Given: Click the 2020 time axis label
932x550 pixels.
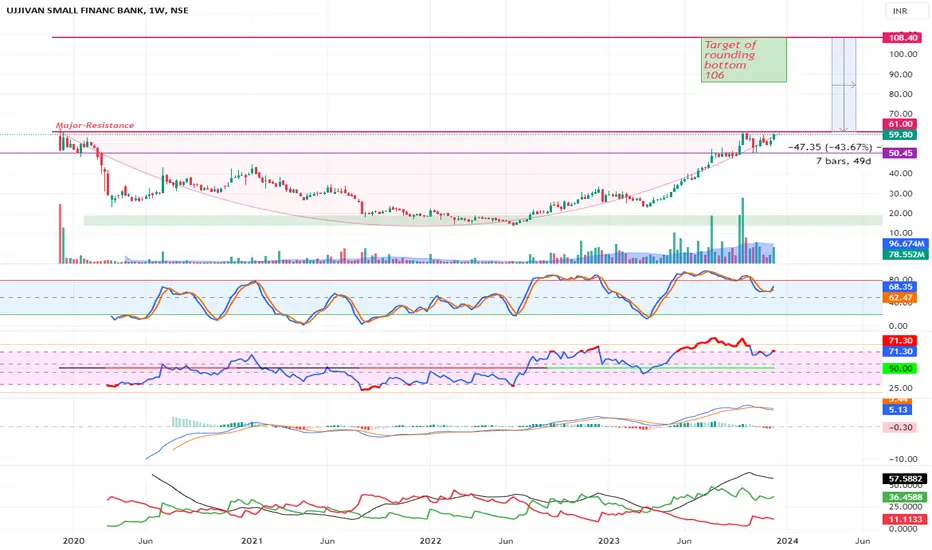Looking at the screenshot, I should click(x=73, y=541).
